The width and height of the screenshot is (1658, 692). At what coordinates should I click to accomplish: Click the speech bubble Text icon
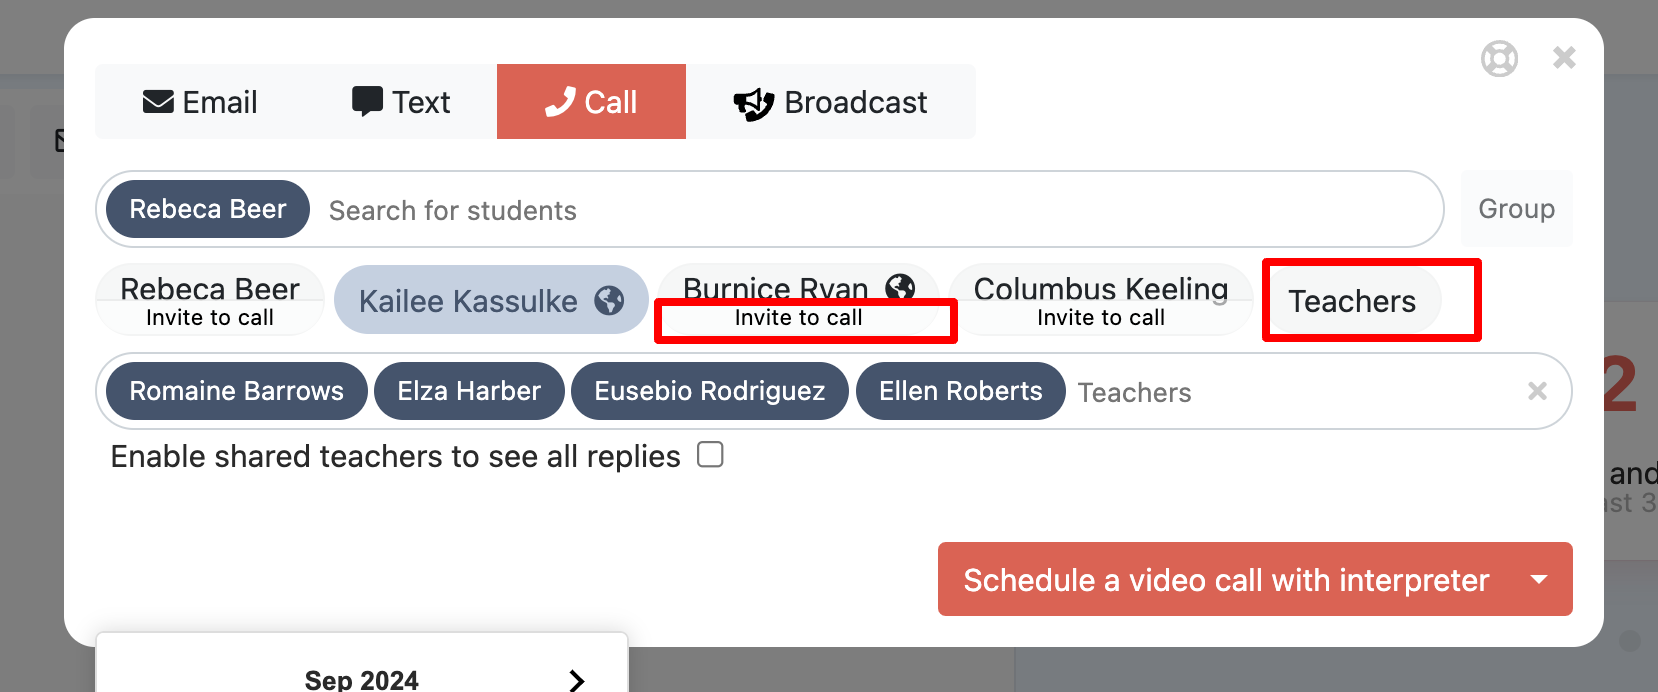coord(367,102)
